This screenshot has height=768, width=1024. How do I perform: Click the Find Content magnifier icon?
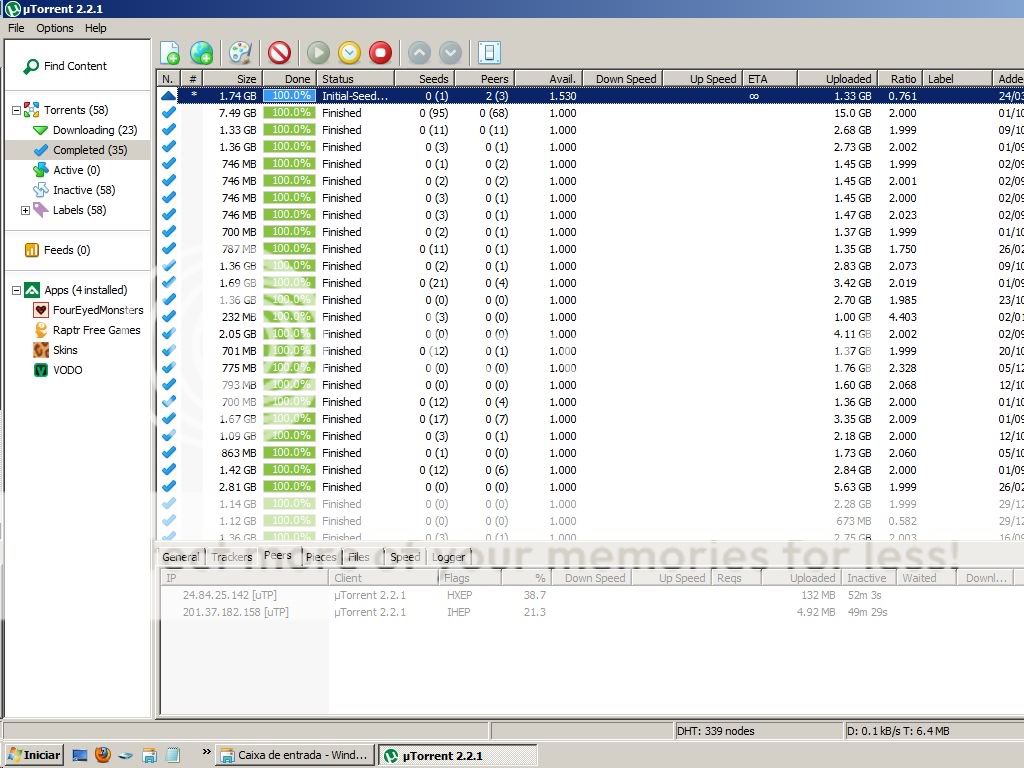(31, 66)
